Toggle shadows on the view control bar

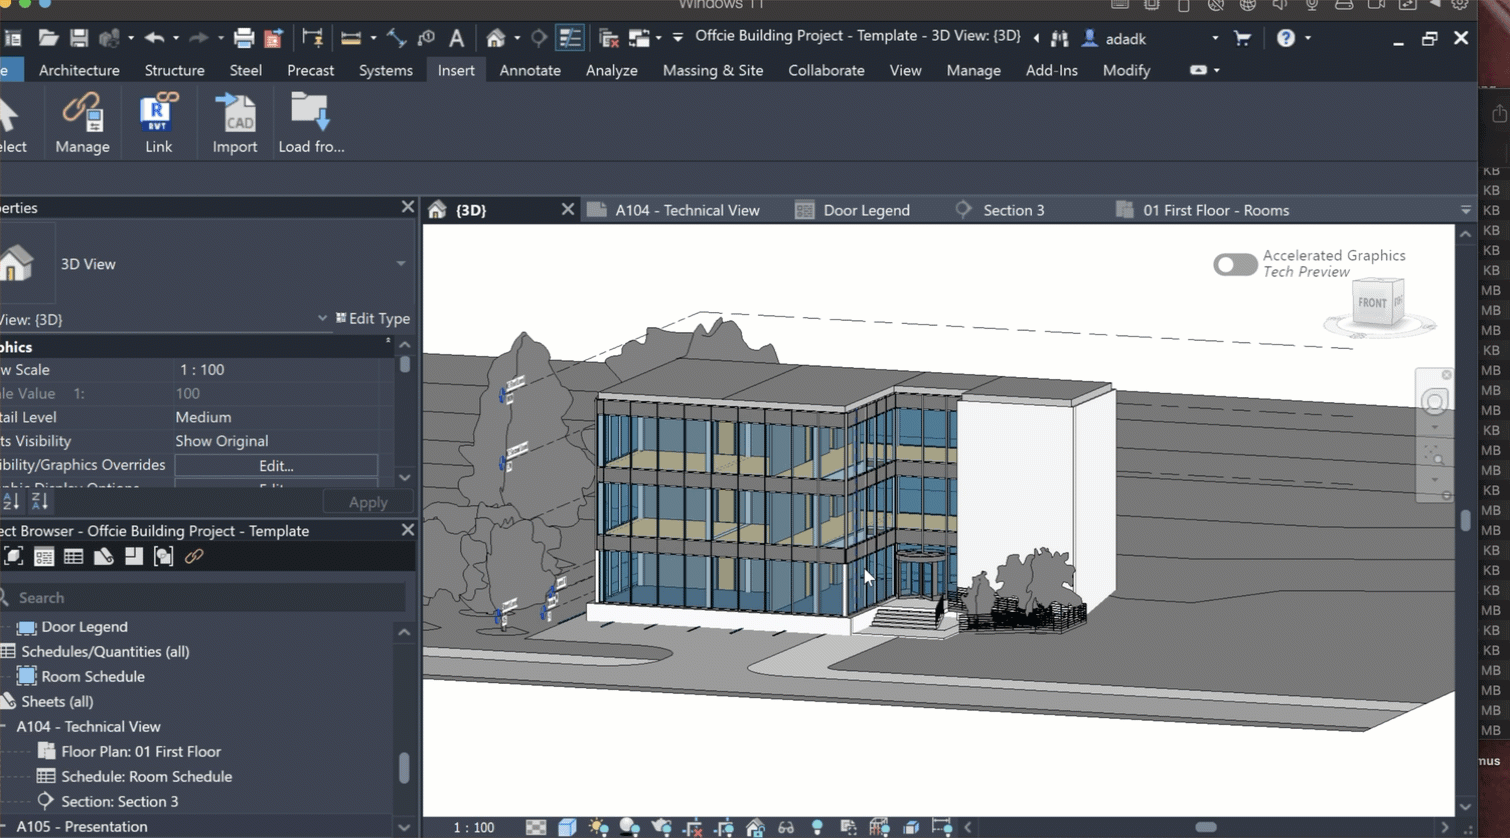pyautogui.click(x=627, y=827)
